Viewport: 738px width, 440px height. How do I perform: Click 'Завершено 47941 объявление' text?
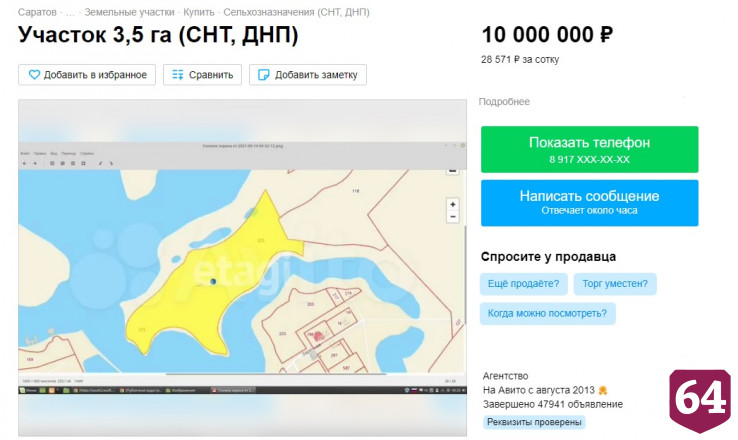[553, 404]
